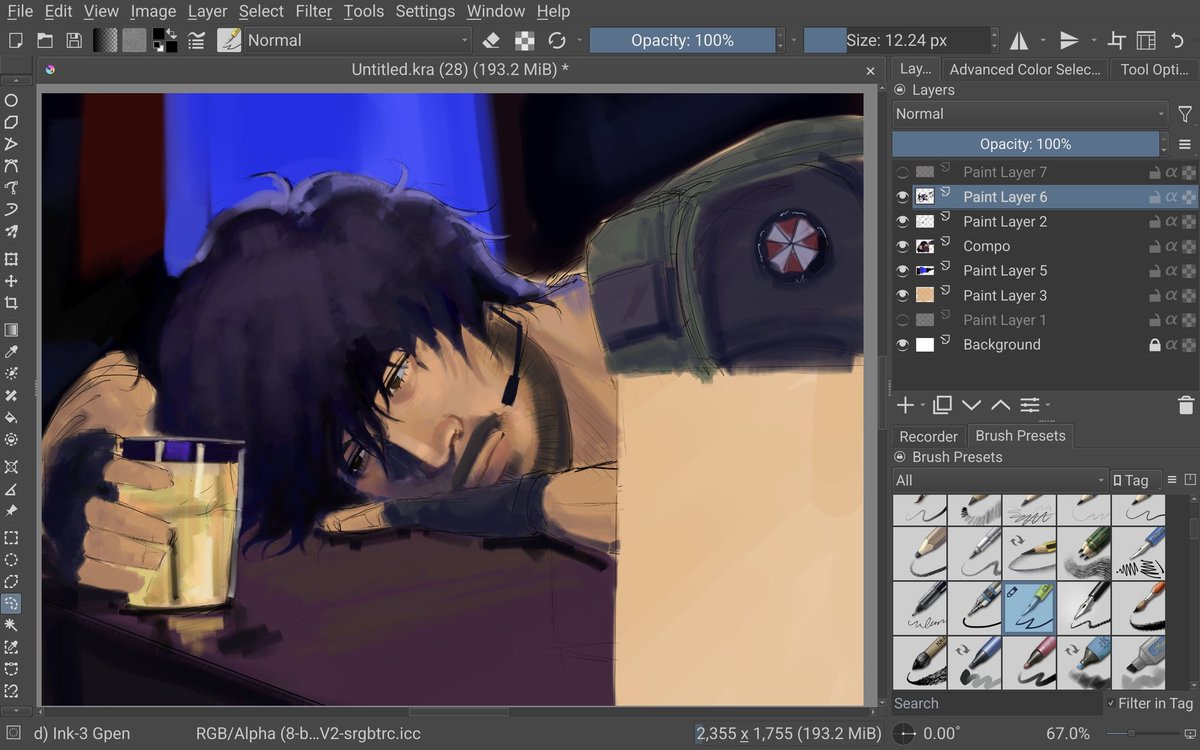Delete the selected layer with trash icon
The width and height of the screenshot is (1200, 750).
(x=1186, y=405)
